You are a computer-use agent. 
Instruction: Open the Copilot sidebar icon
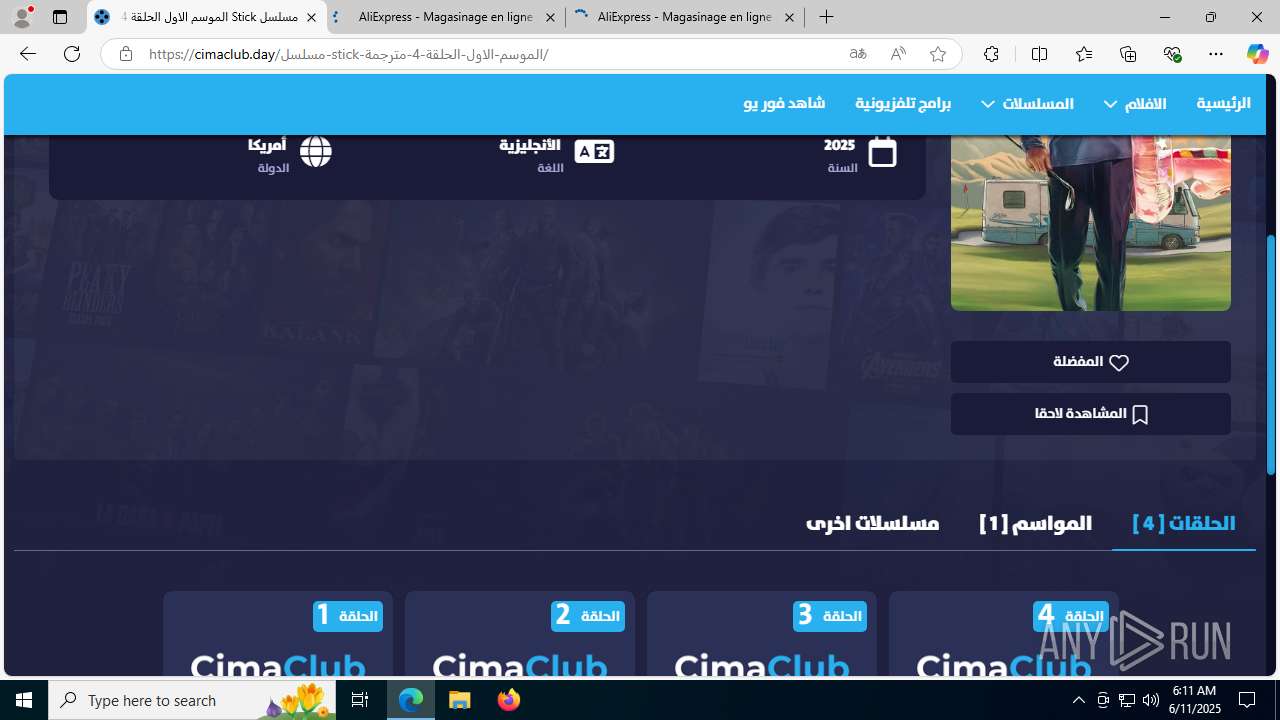[x=1257, y=54]
